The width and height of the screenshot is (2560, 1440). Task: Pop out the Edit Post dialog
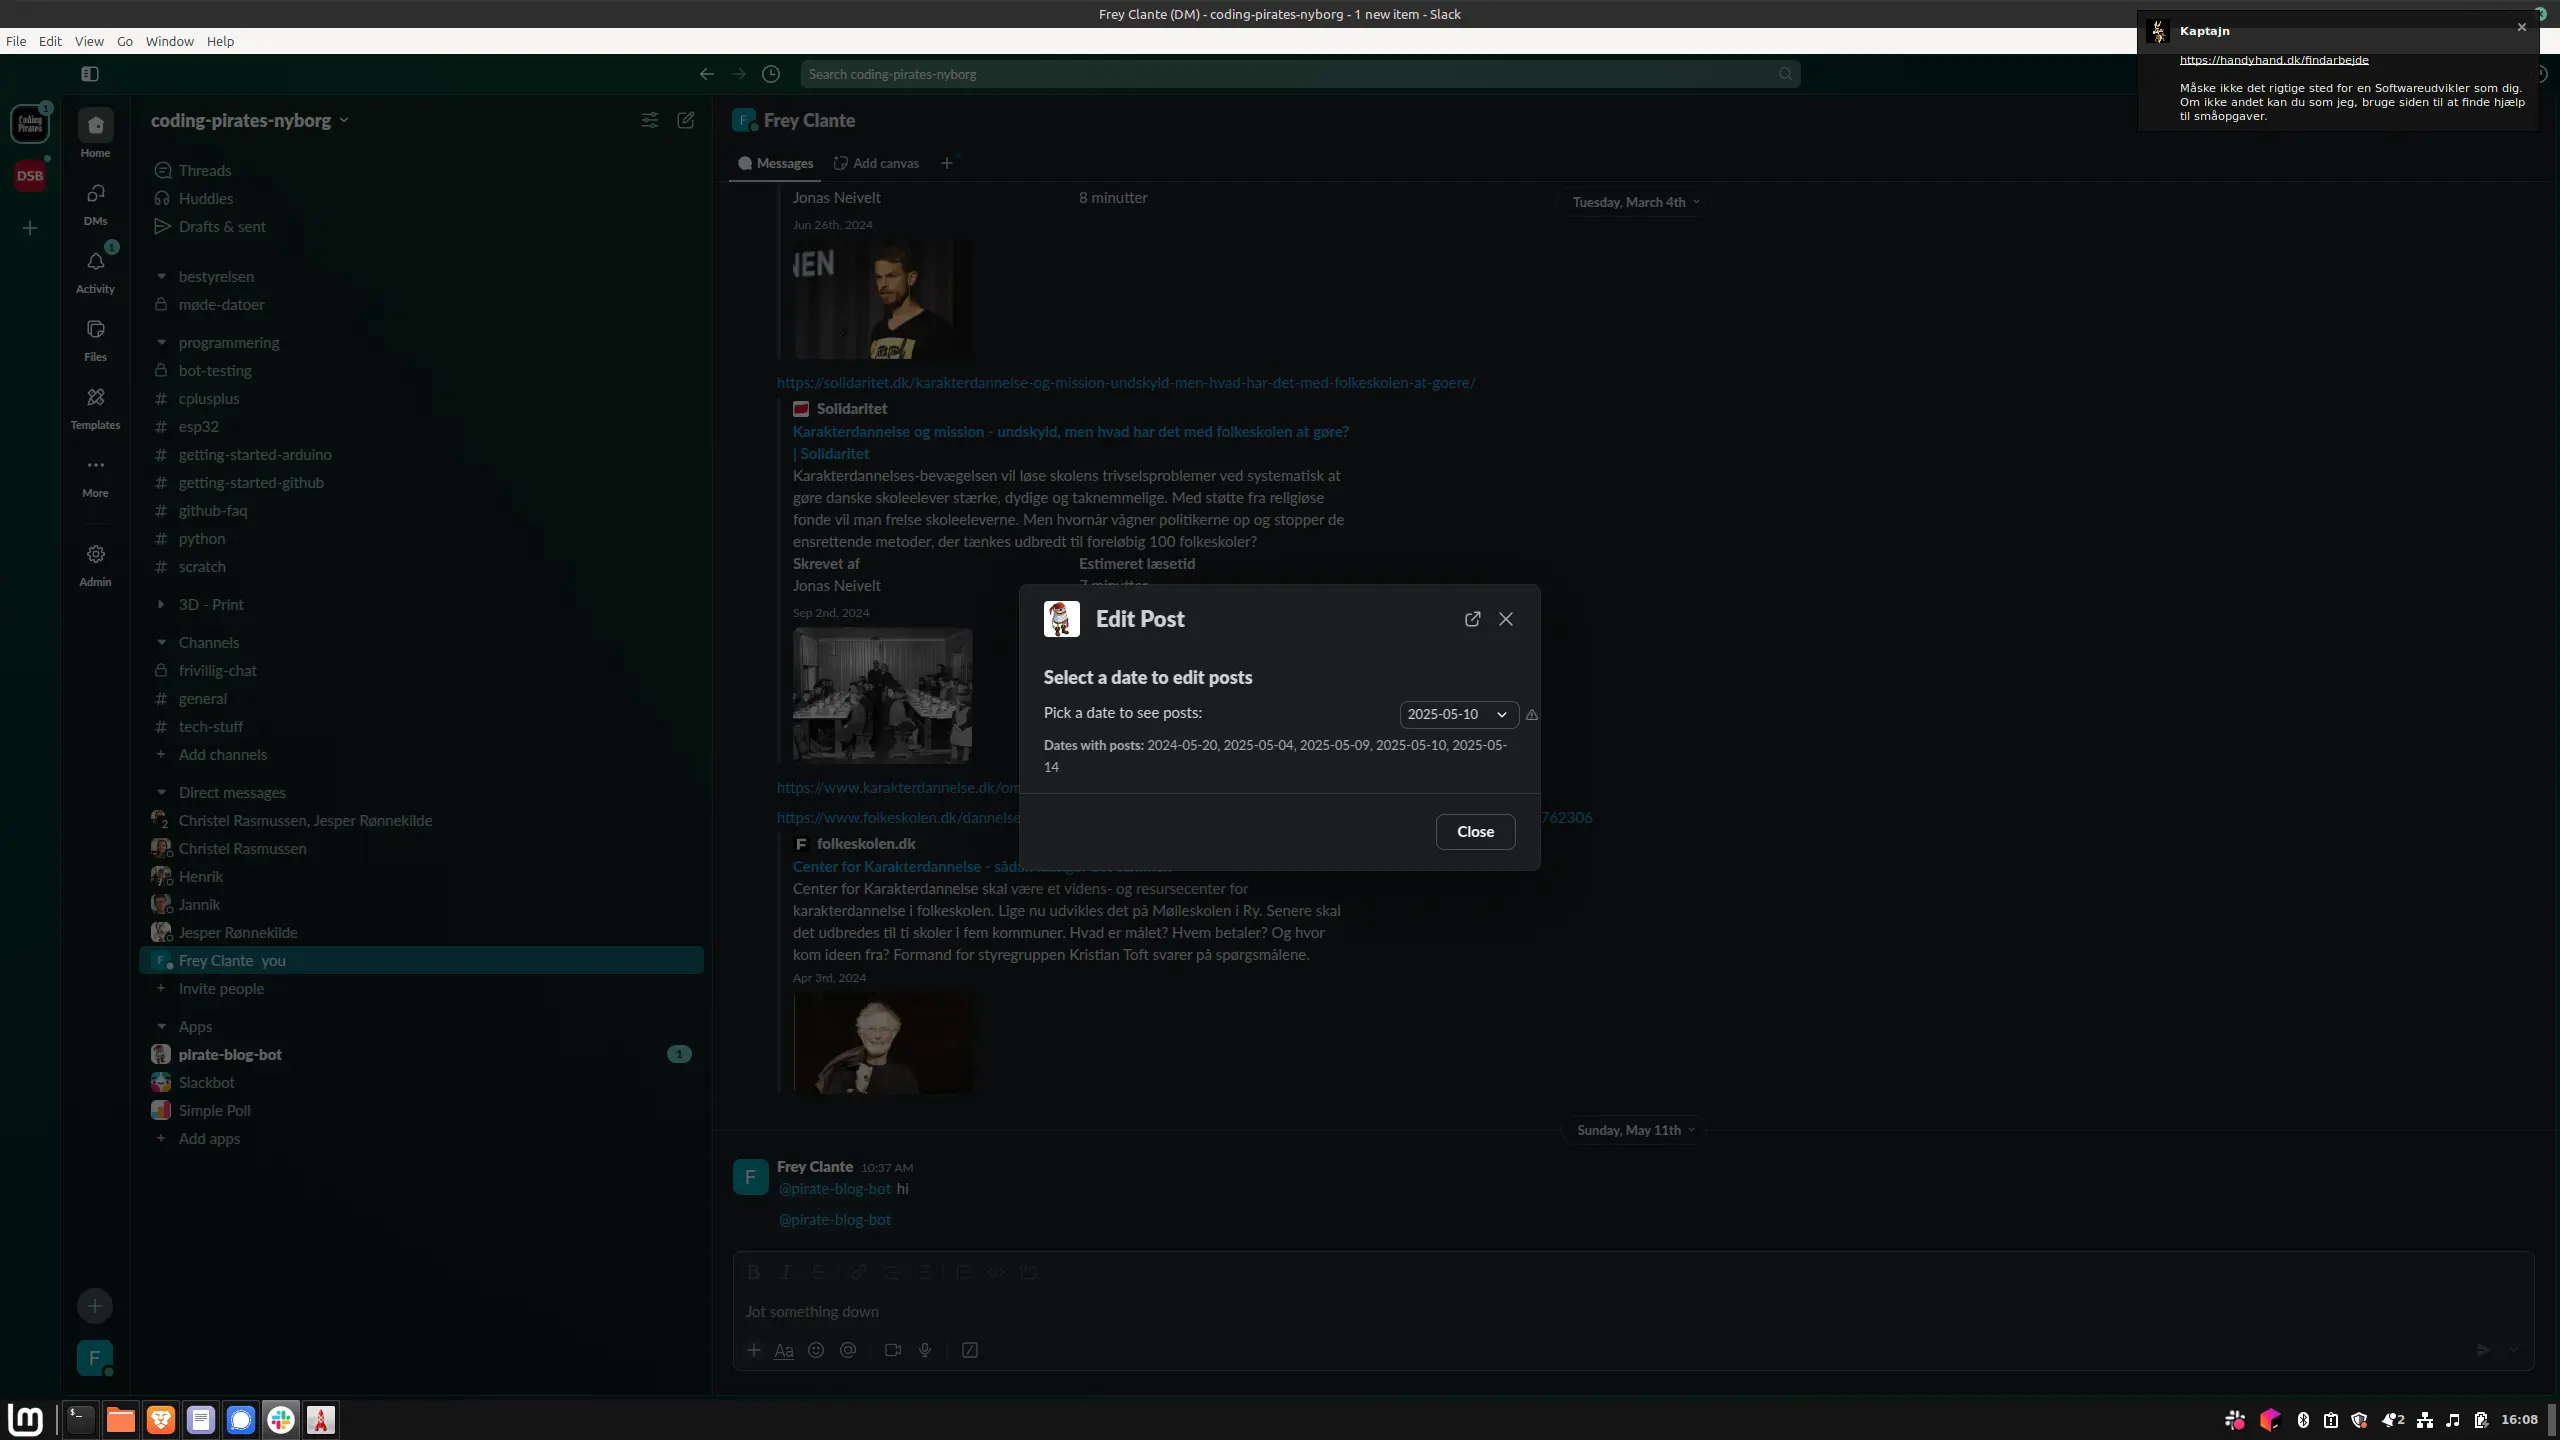[1472, 619]
